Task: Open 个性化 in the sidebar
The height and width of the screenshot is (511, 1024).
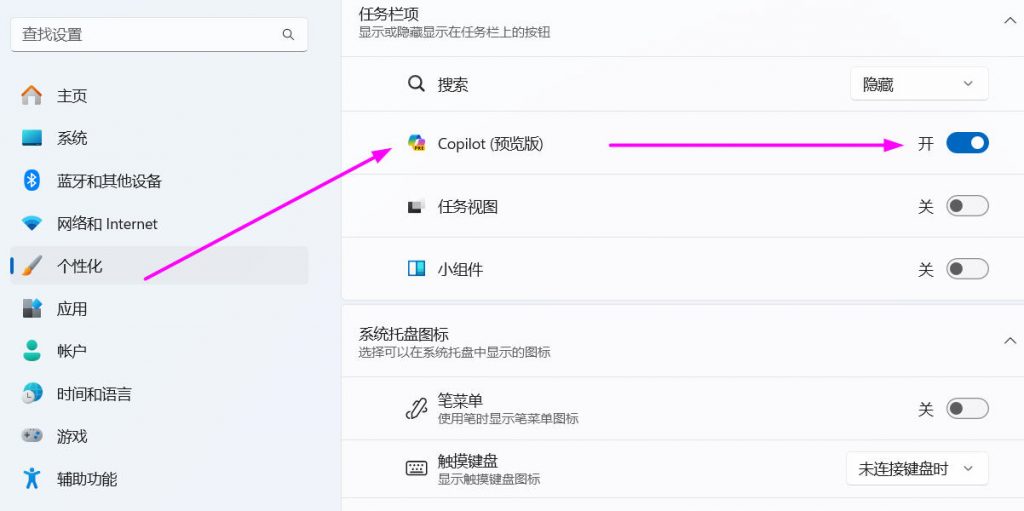Action: pos(80,266)
